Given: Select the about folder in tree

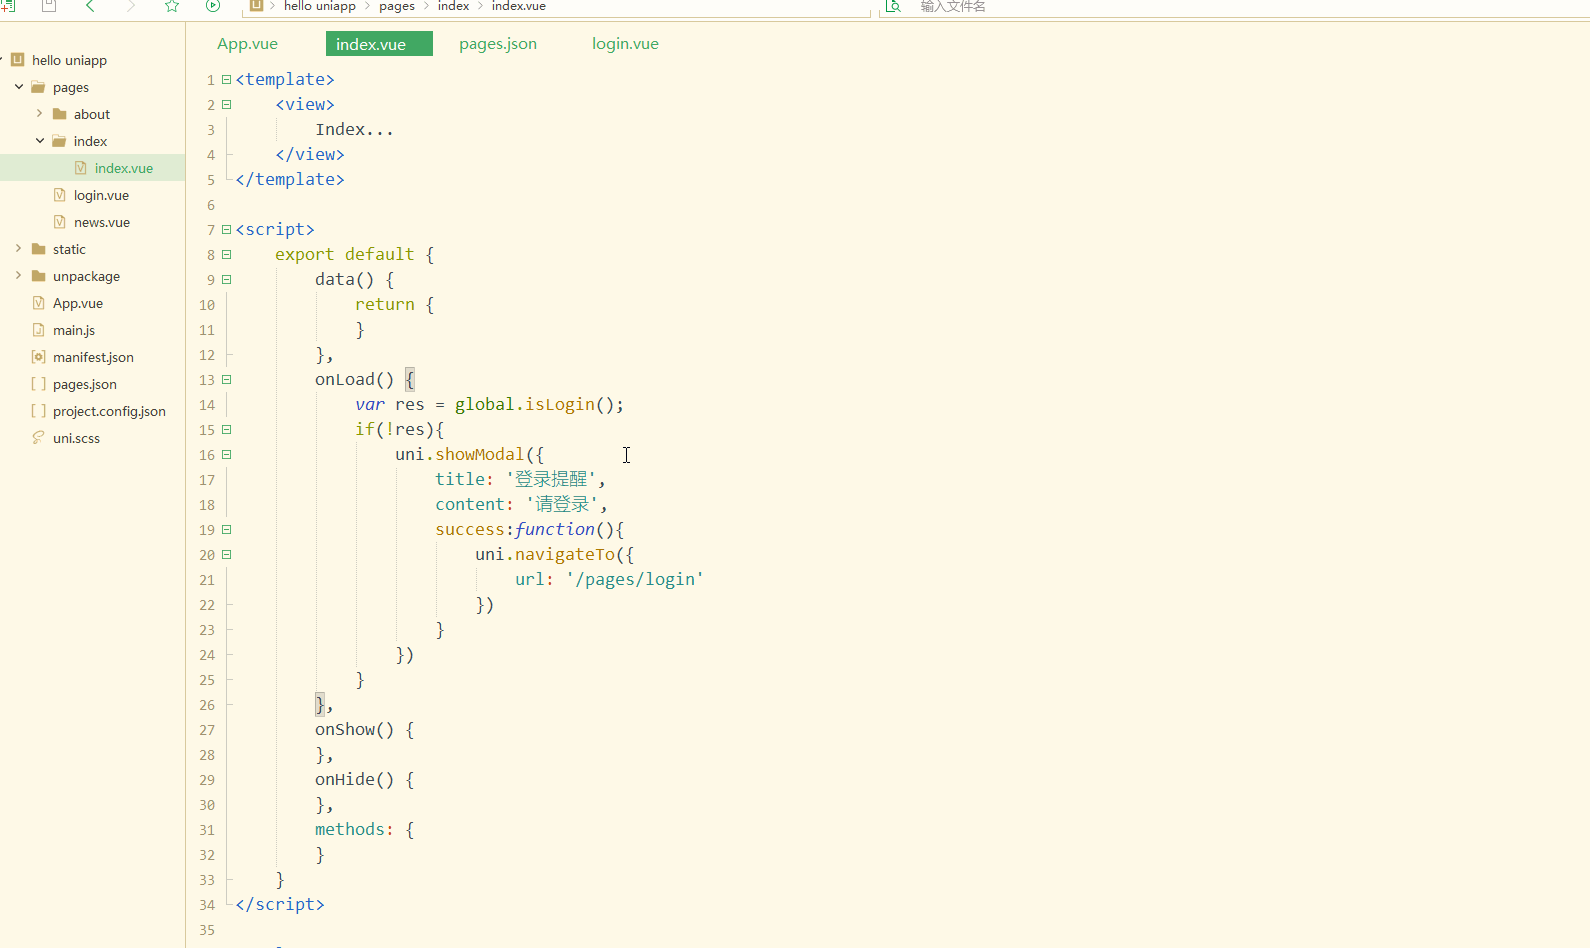Looking at the screenshot, I should [x=92, y=114].
